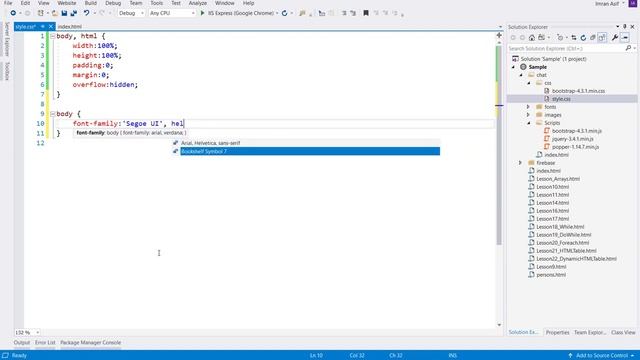Open the File menu
This screenshot has width=640, height=360.
[8, 3]
